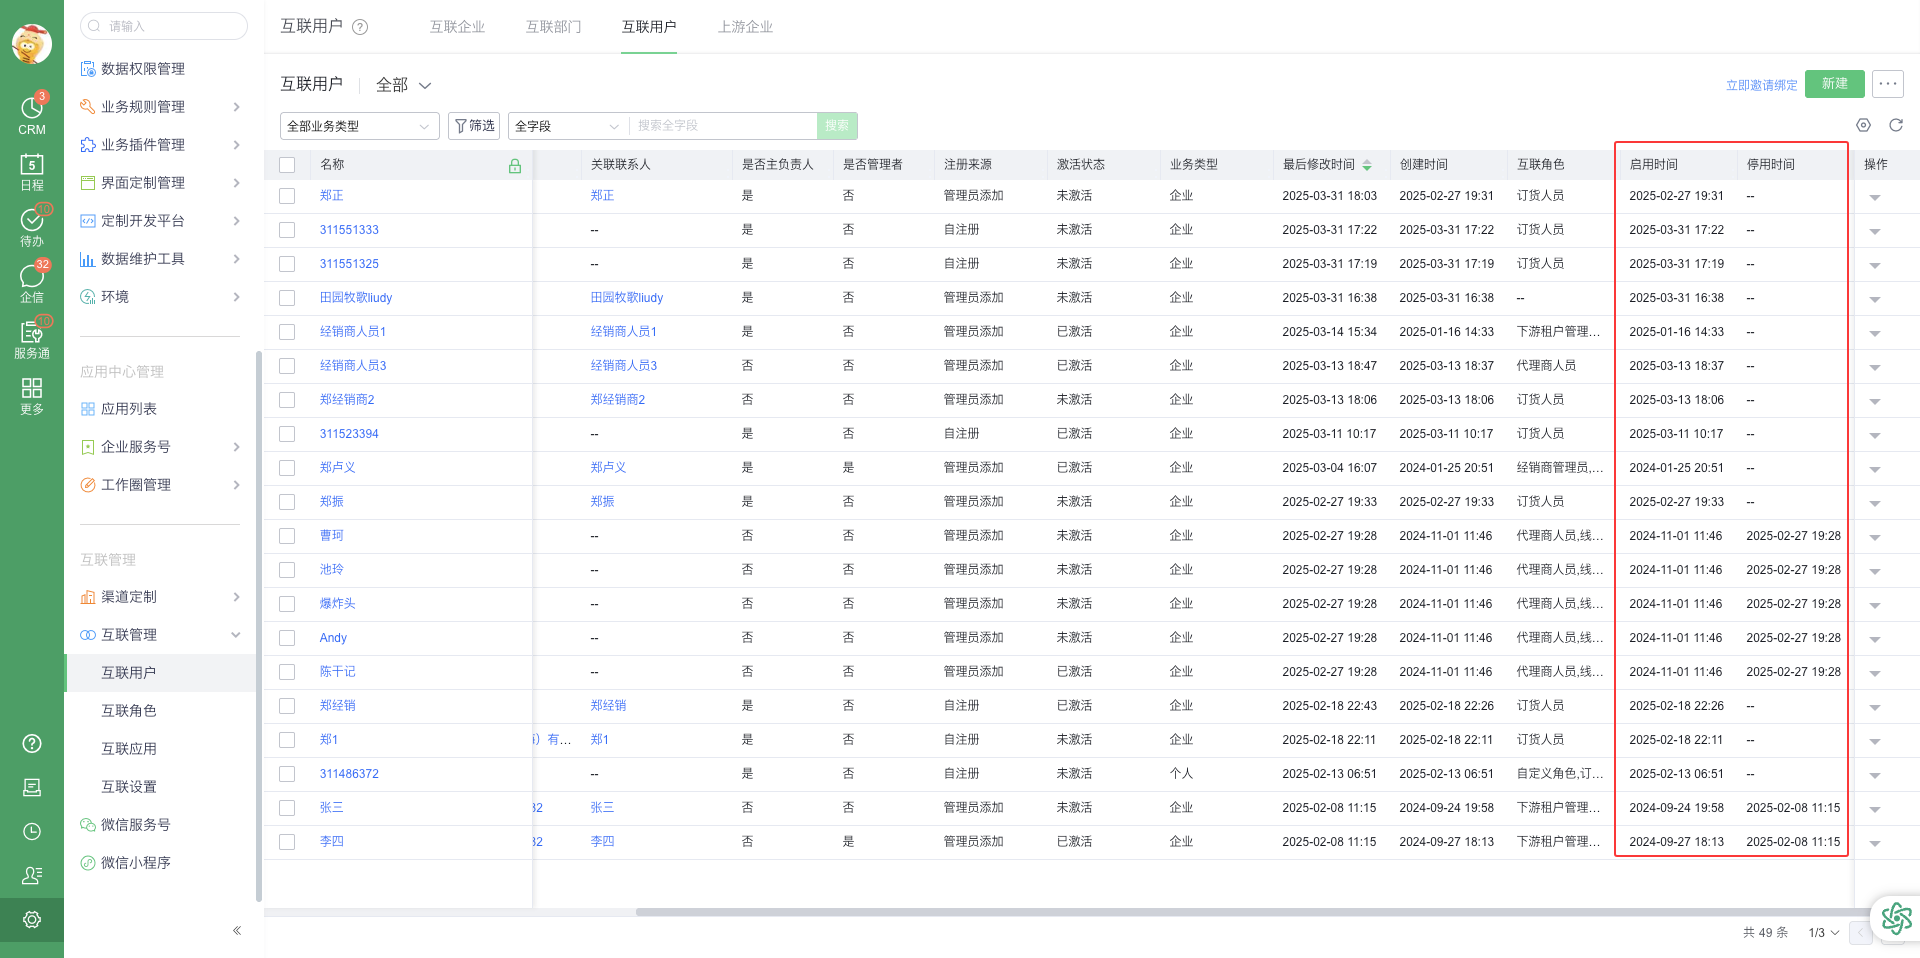Collapse the sidebar with the double-chevron icon

[x=237, y=930]
